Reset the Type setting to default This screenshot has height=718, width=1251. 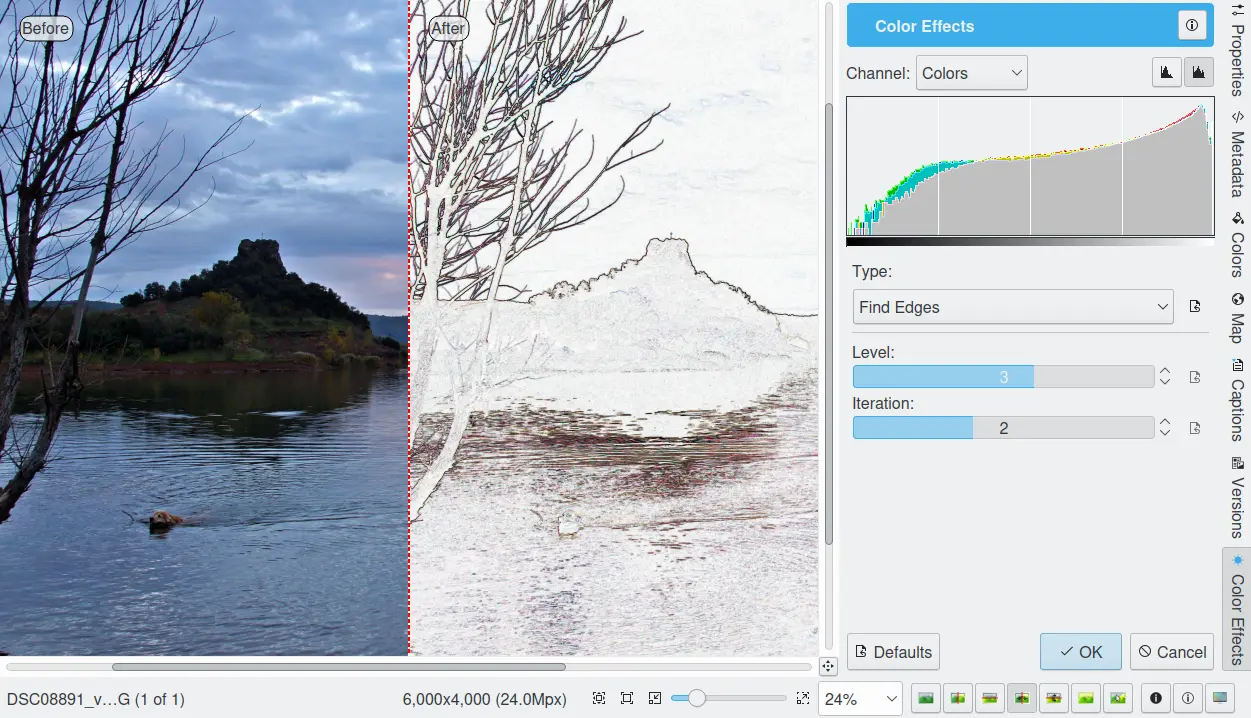[1194, 307]
